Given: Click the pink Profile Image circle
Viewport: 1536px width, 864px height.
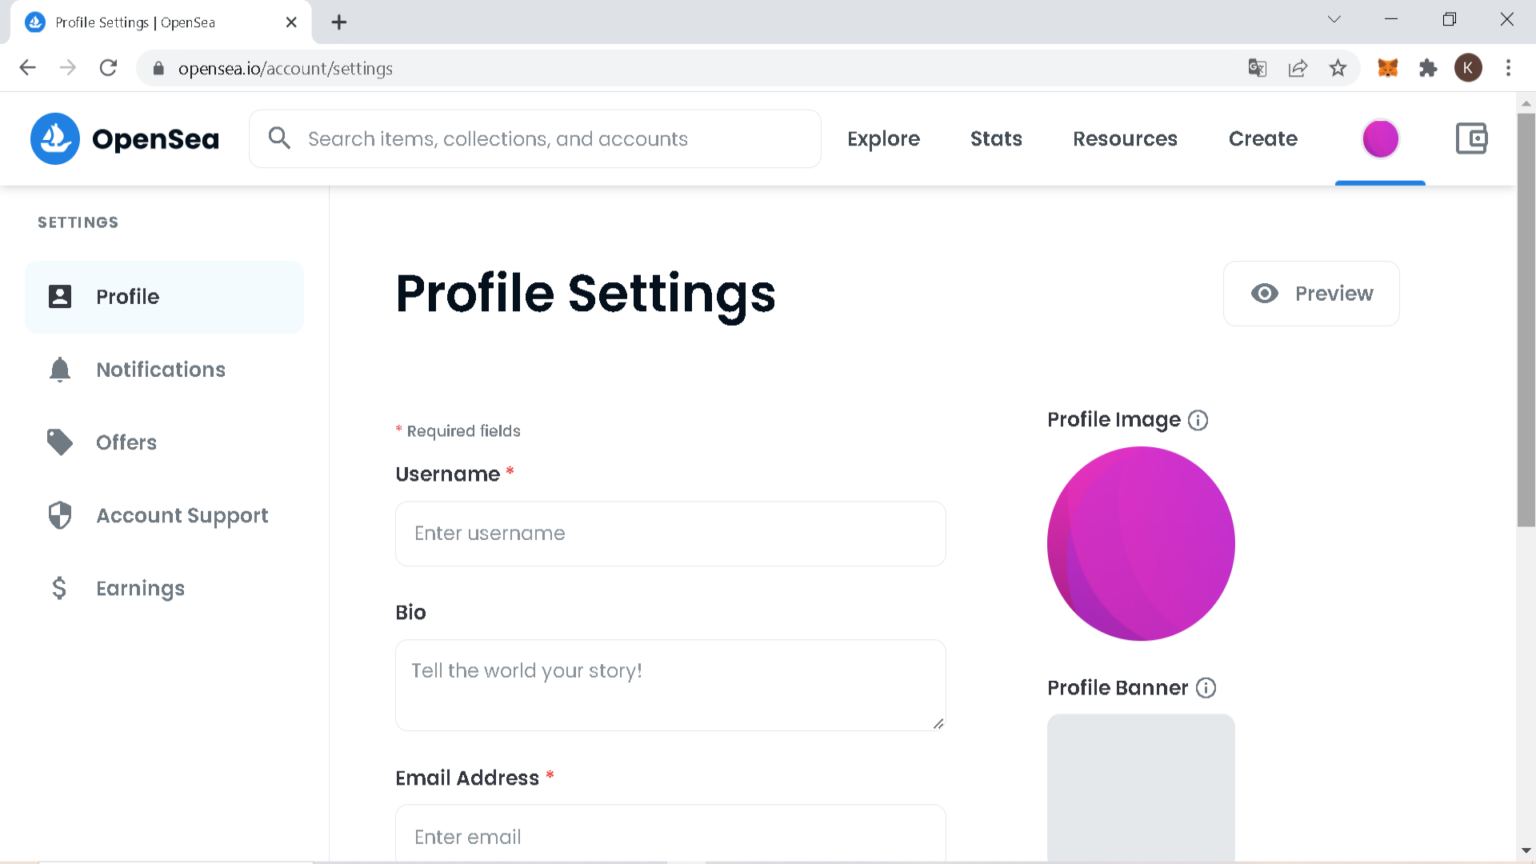Looking at the screenshot, I should click(1141, 544).
